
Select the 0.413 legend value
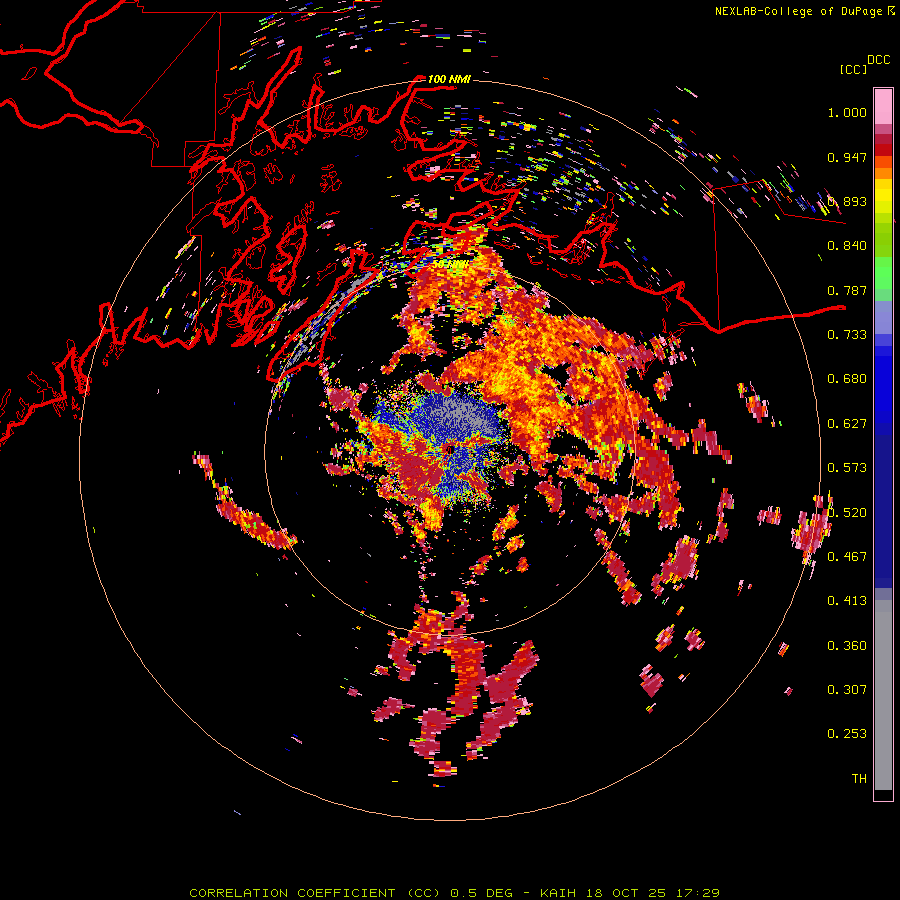(x=847, y=601)
